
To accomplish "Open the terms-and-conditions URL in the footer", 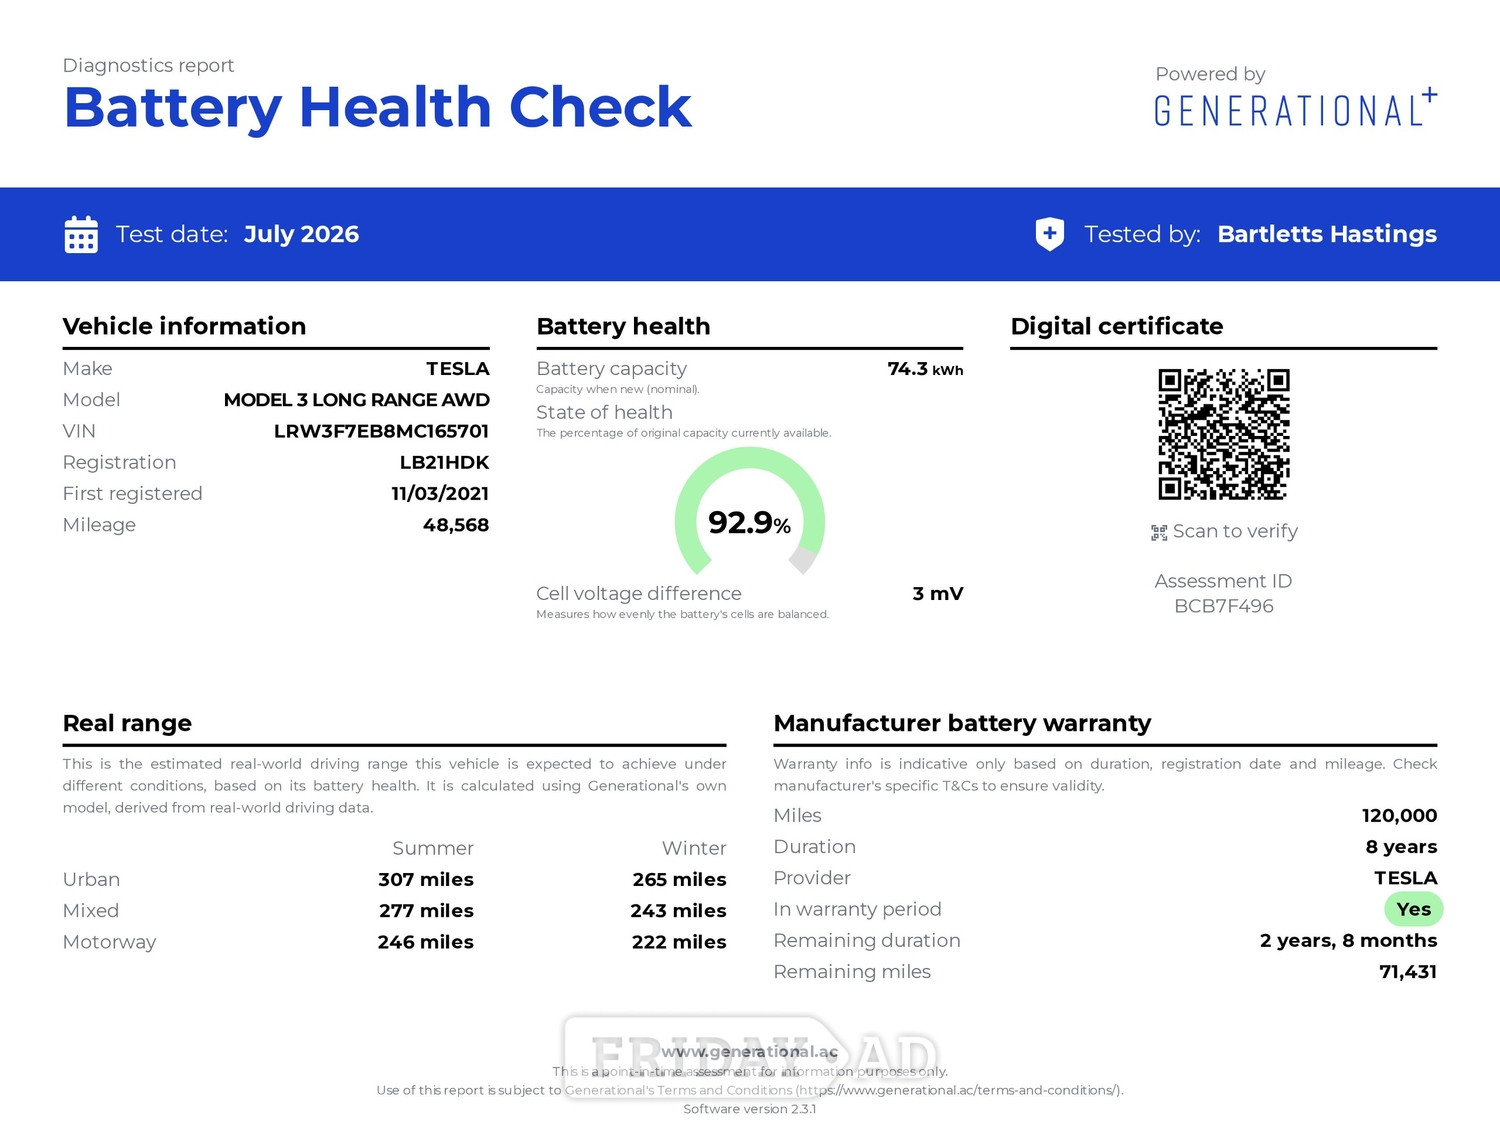I will (958, 1090).
